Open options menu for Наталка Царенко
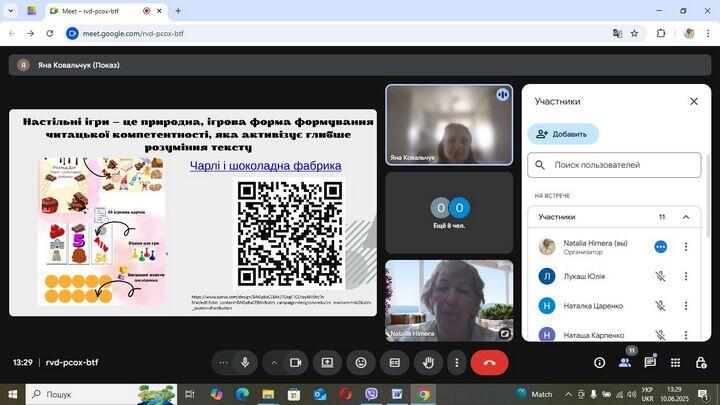720x405 pixels. click(686, 306)
